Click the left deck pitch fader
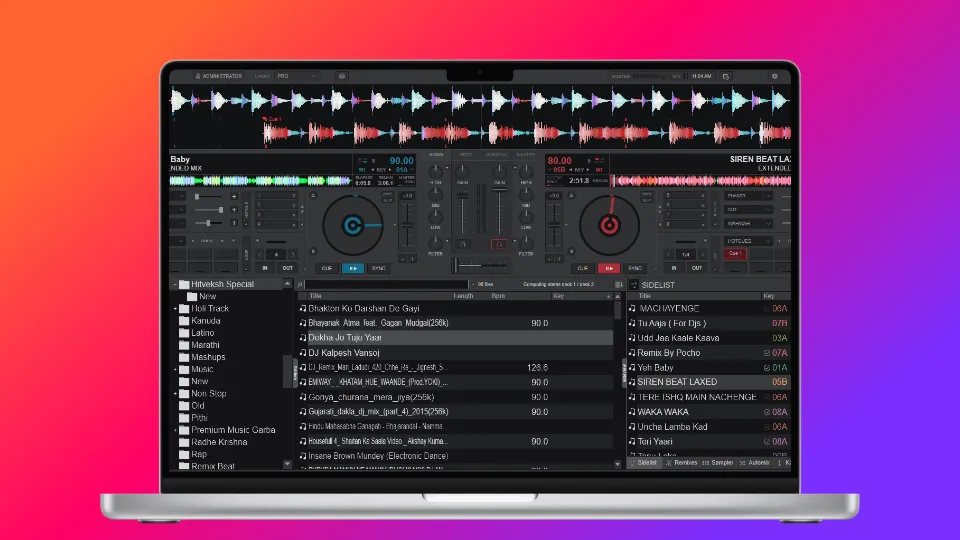This screenshot has height=540, width=960. (x=407, y=225)
